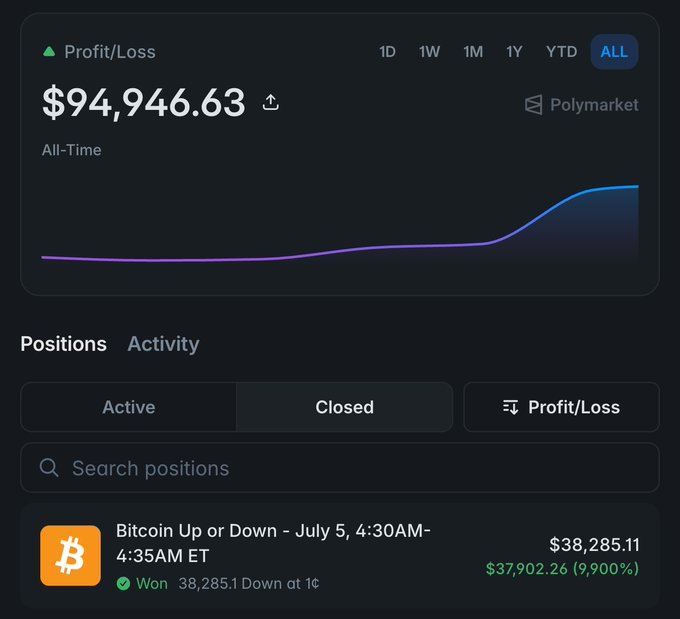Click the green Won checkmark icon
The height and width of the screenshot is (619, 680).
pos(123,583)
